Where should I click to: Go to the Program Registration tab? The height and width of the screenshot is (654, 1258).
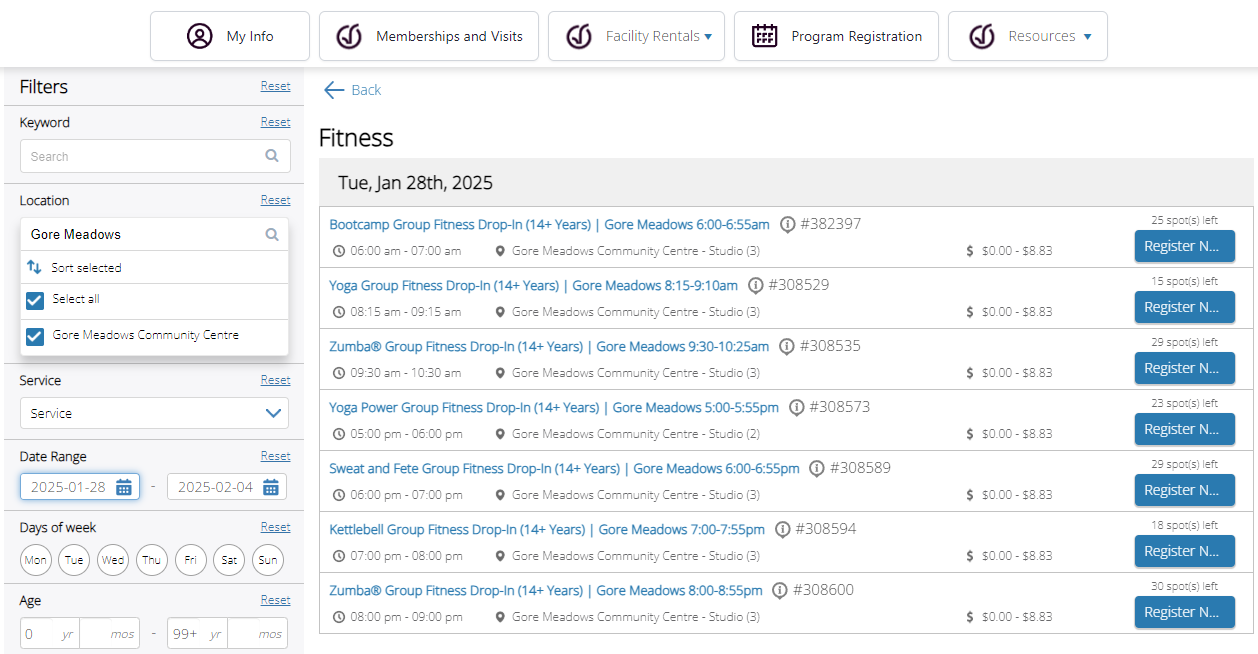pyautogui.click(x=836, y=36)
